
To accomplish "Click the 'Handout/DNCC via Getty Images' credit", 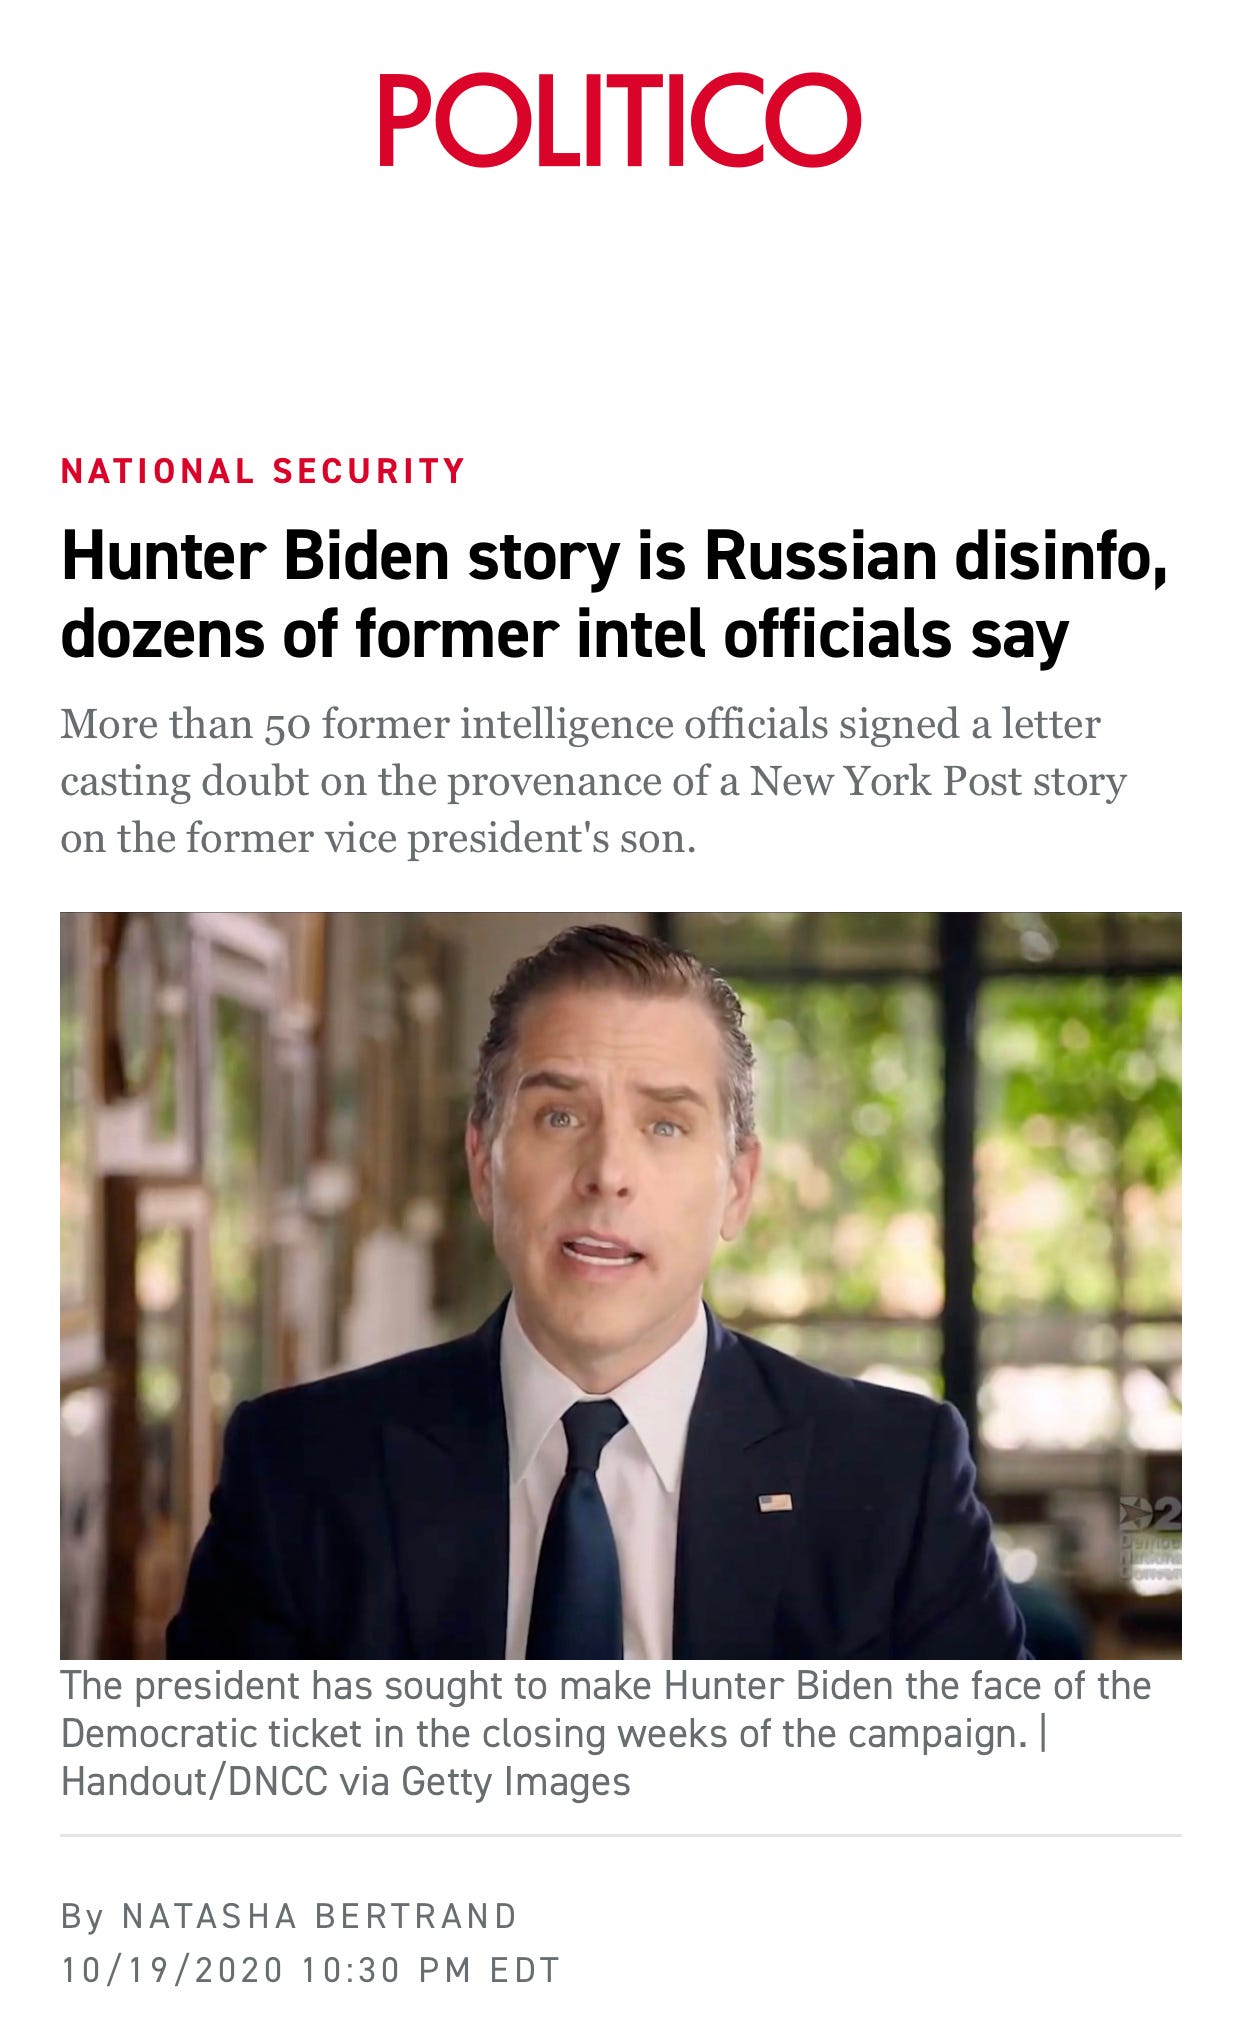I will tap(346, 1782).
